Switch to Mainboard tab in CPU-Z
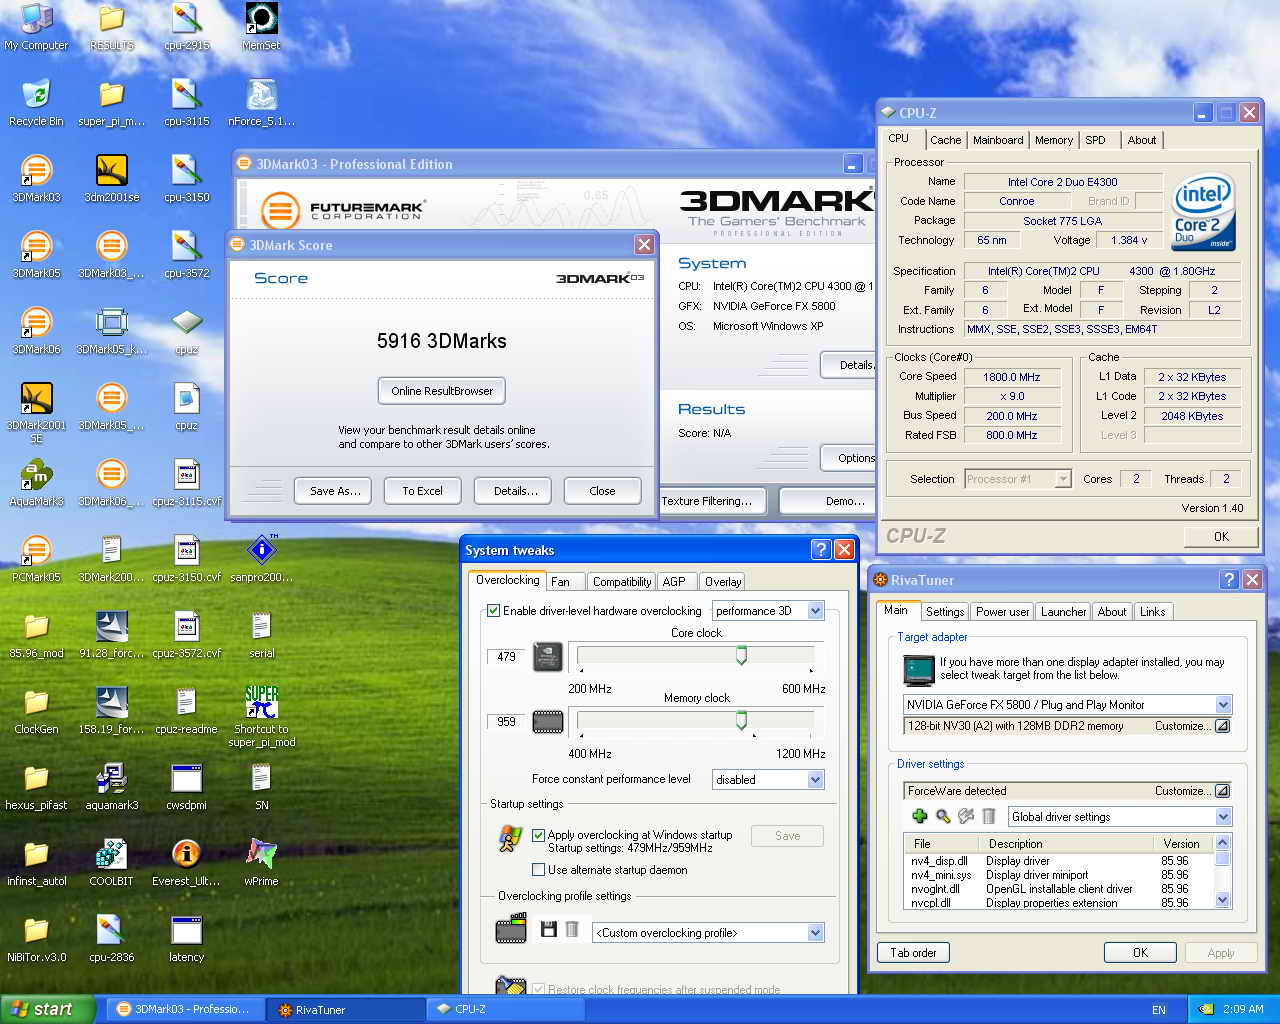 998,140
